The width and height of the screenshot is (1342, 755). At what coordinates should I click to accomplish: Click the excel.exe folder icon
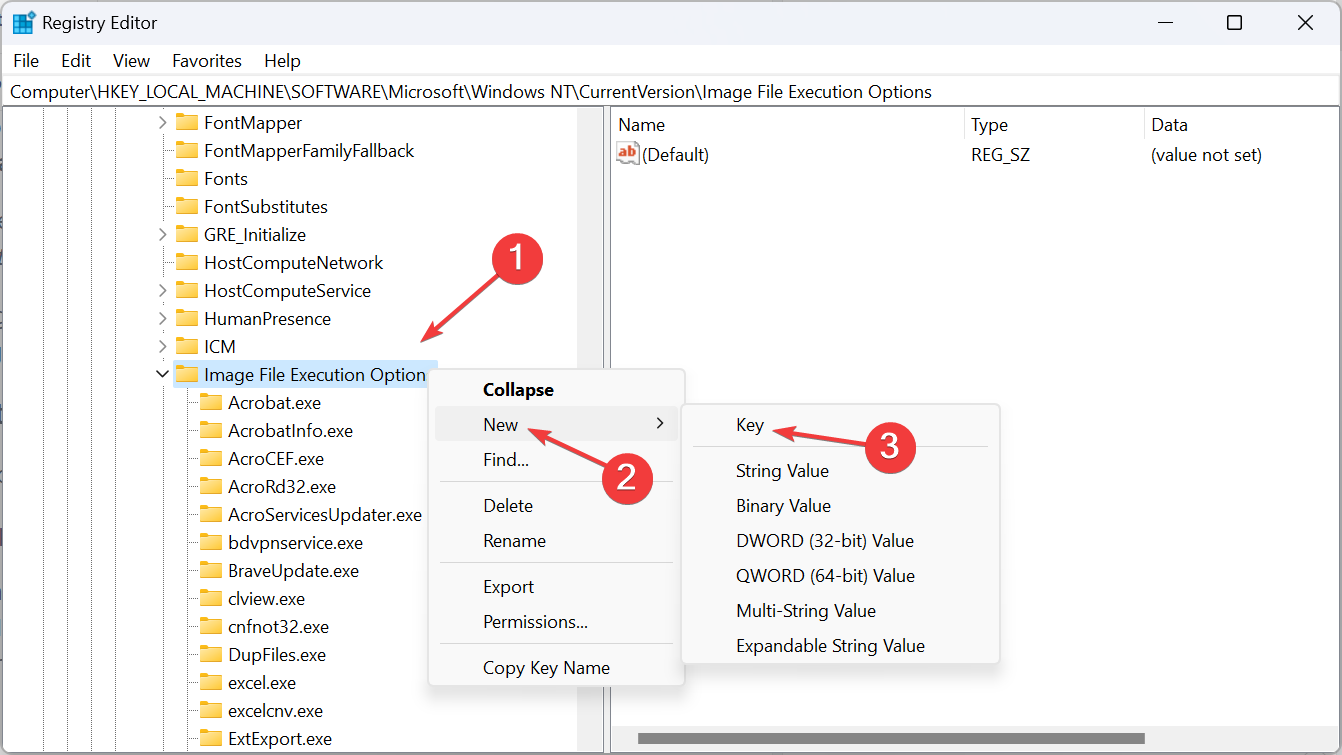pyautogui.click(x=210, y=683)
